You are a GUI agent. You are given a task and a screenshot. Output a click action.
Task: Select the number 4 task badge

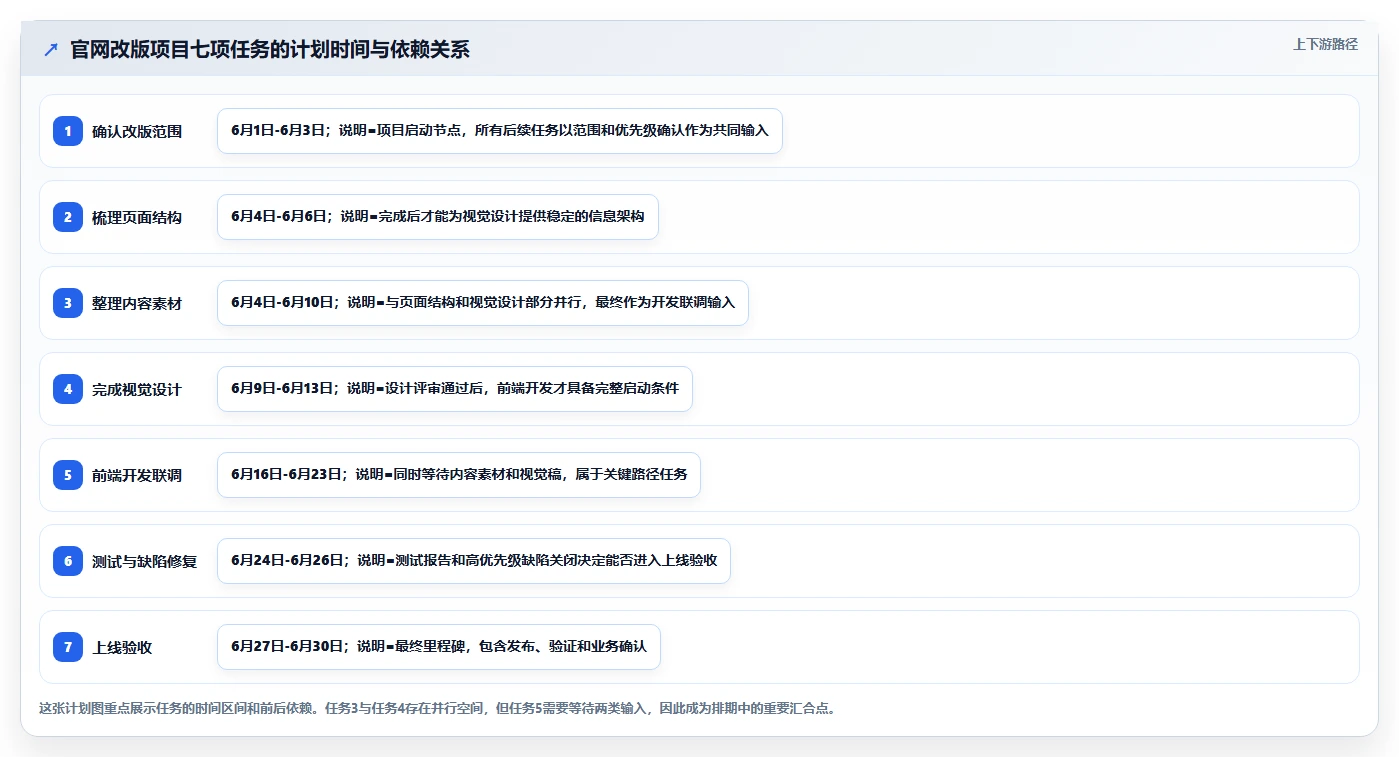click(68, 389)
